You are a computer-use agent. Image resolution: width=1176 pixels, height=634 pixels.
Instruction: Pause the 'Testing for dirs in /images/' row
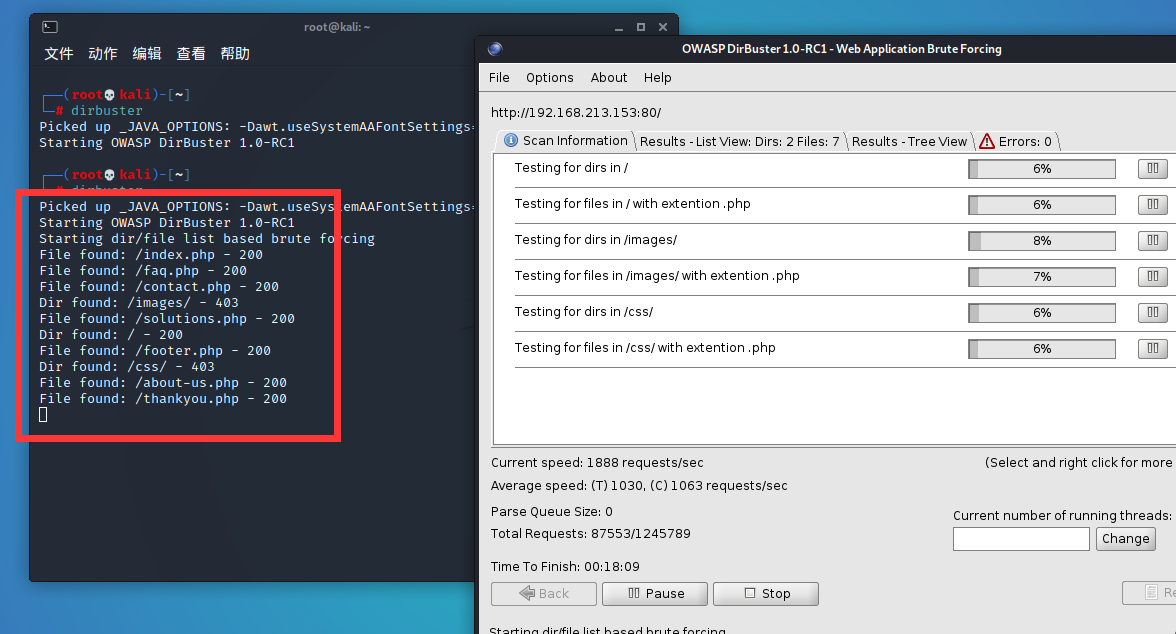coord(1152,241)
